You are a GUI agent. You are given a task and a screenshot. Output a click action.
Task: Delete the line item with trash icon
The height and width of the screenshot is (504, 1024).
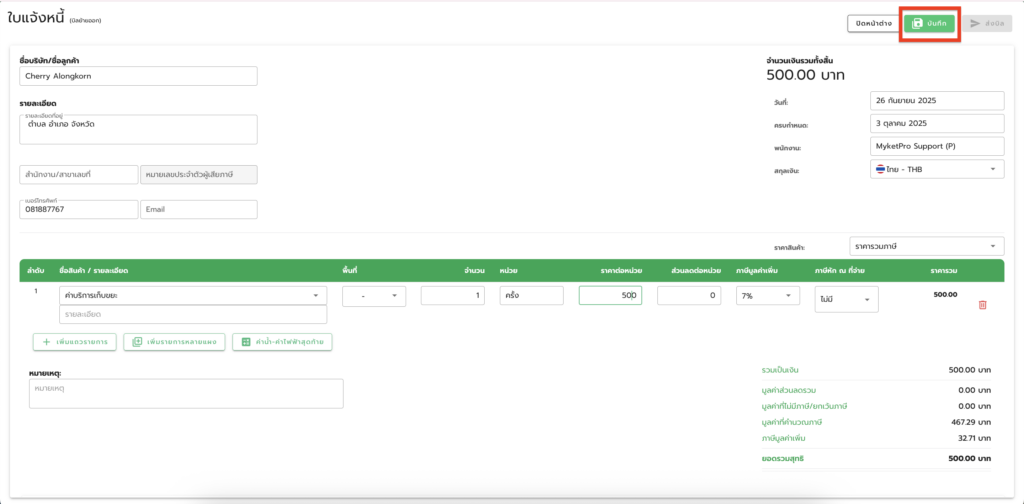click(x=982, y=304)
